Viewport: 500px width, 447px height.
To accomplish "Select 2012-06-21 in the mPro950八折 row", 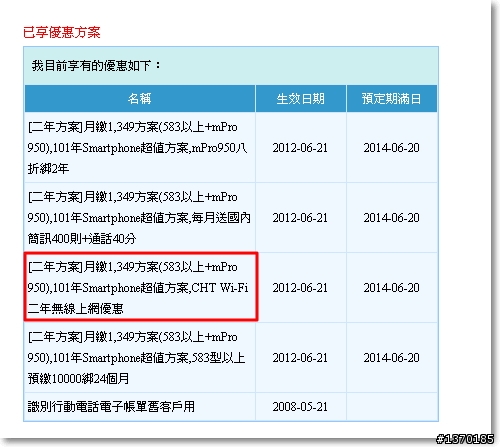I will click(300, 148).
